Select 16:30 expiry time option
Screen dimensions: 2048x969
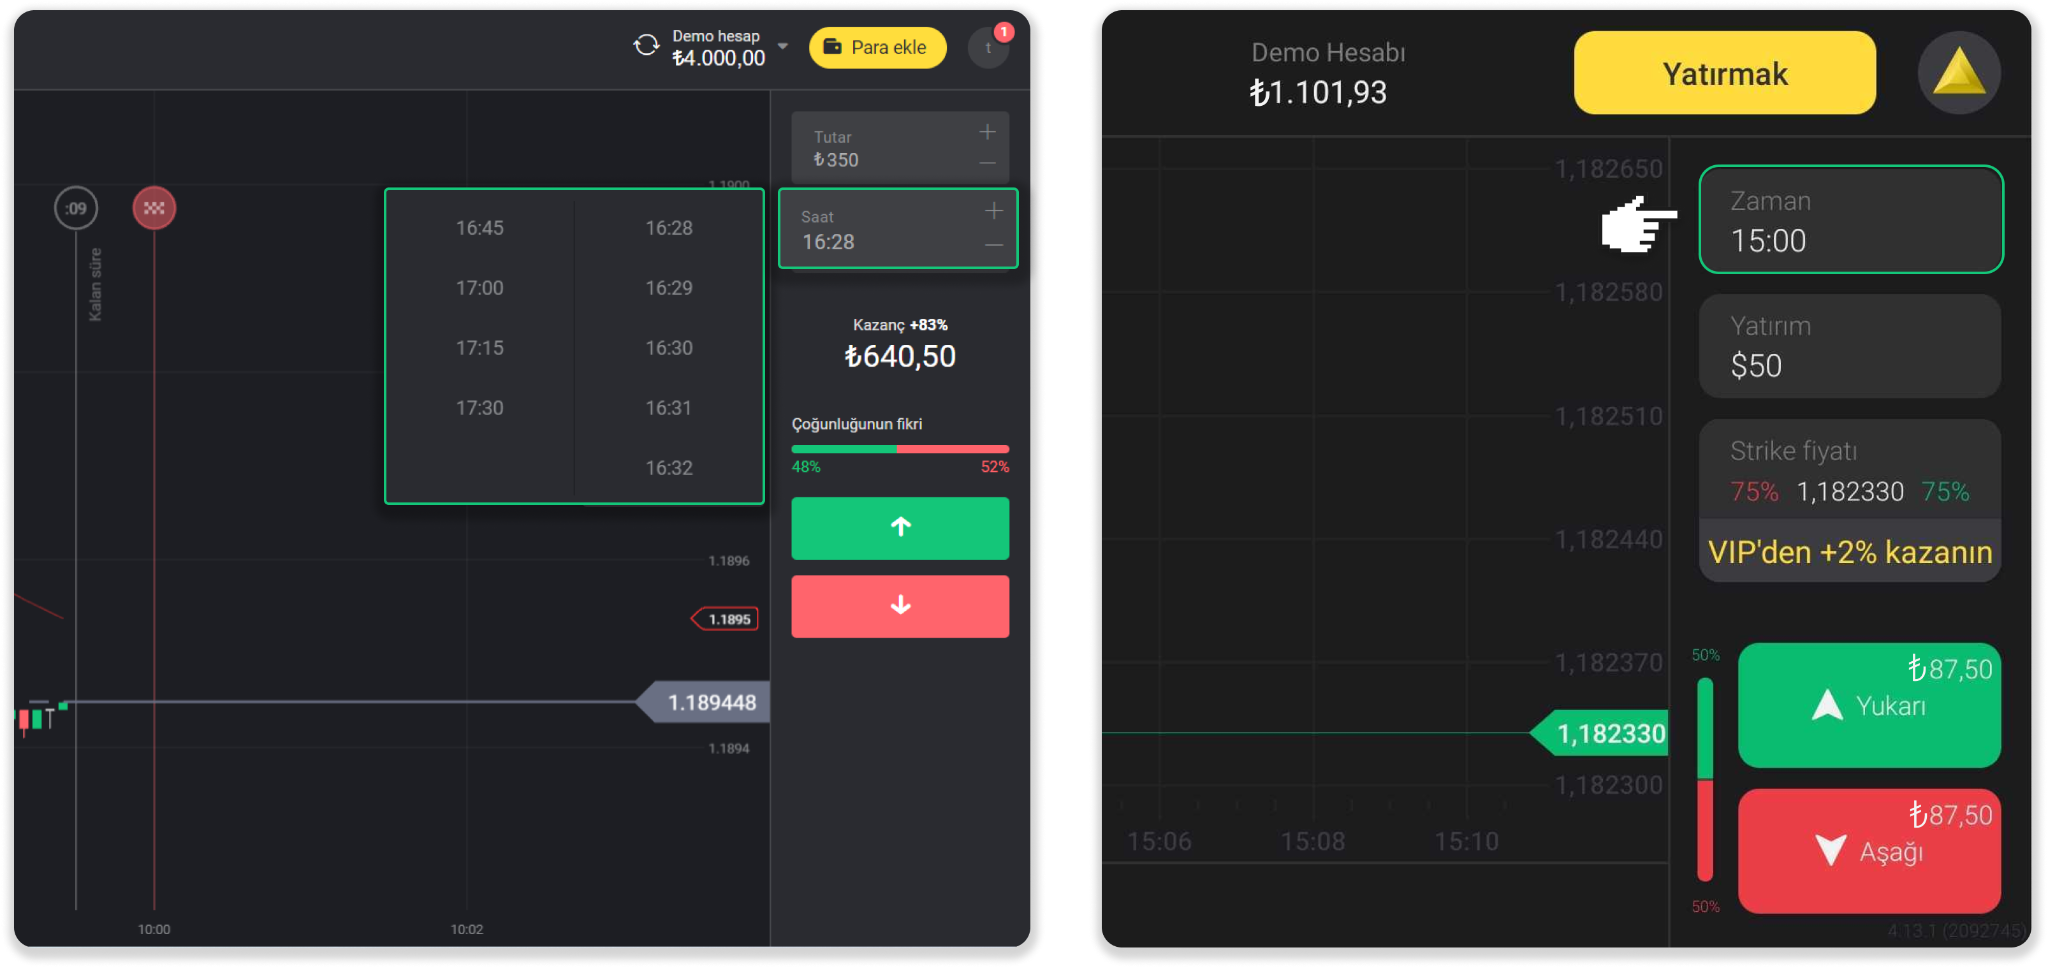click(668, 348)
